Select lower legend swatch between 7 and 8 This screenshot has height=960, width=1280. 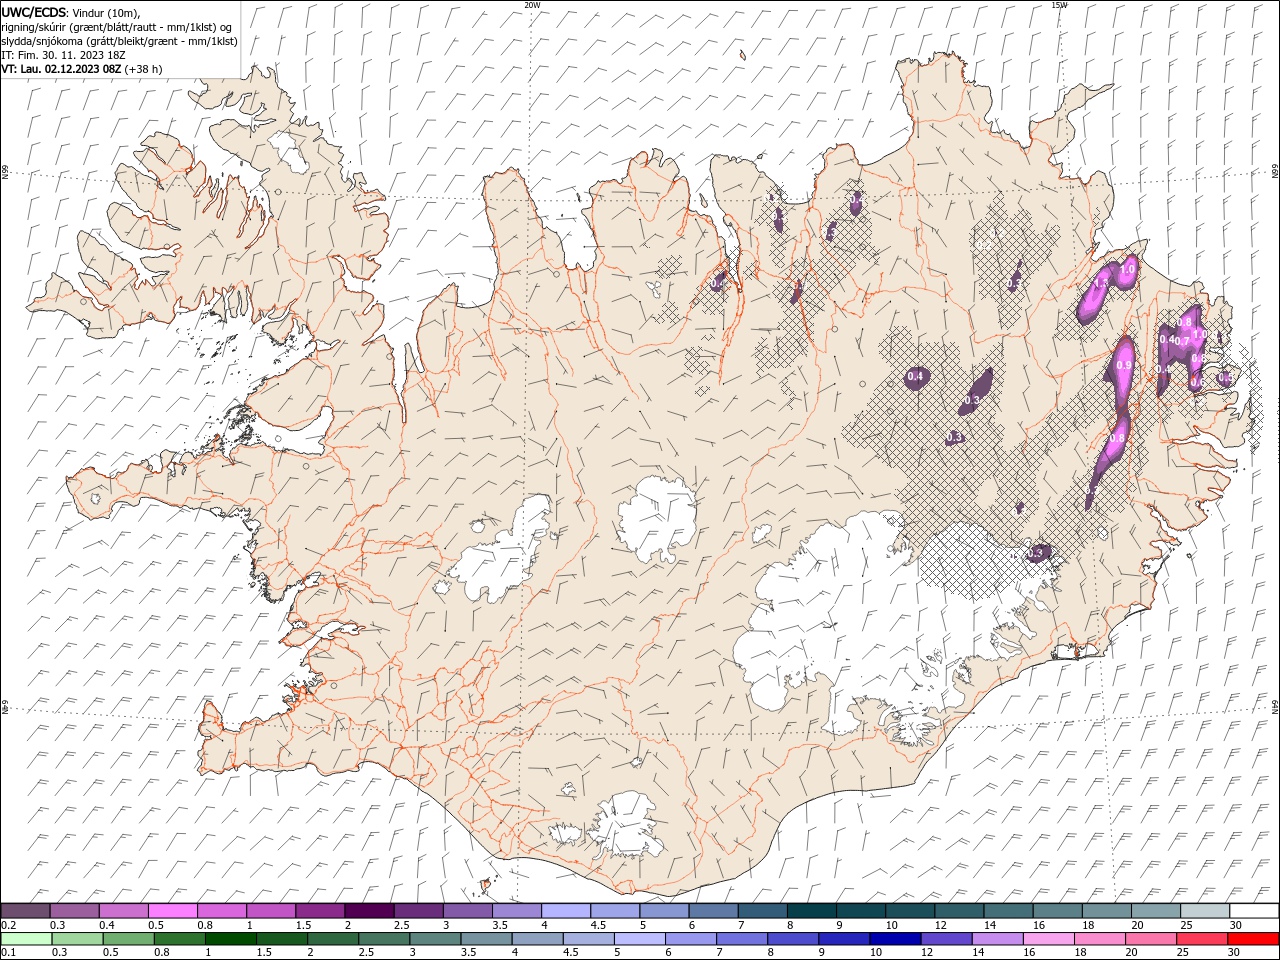coord(742,939)
